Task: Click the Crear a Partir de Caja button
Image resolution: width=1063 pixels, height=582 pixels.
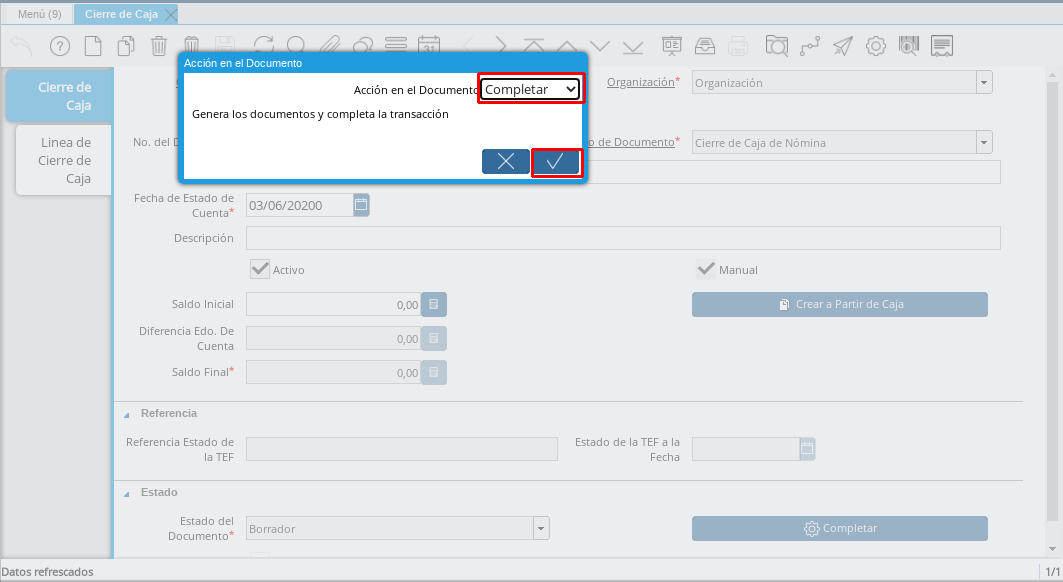Action: tap(839, 305)
